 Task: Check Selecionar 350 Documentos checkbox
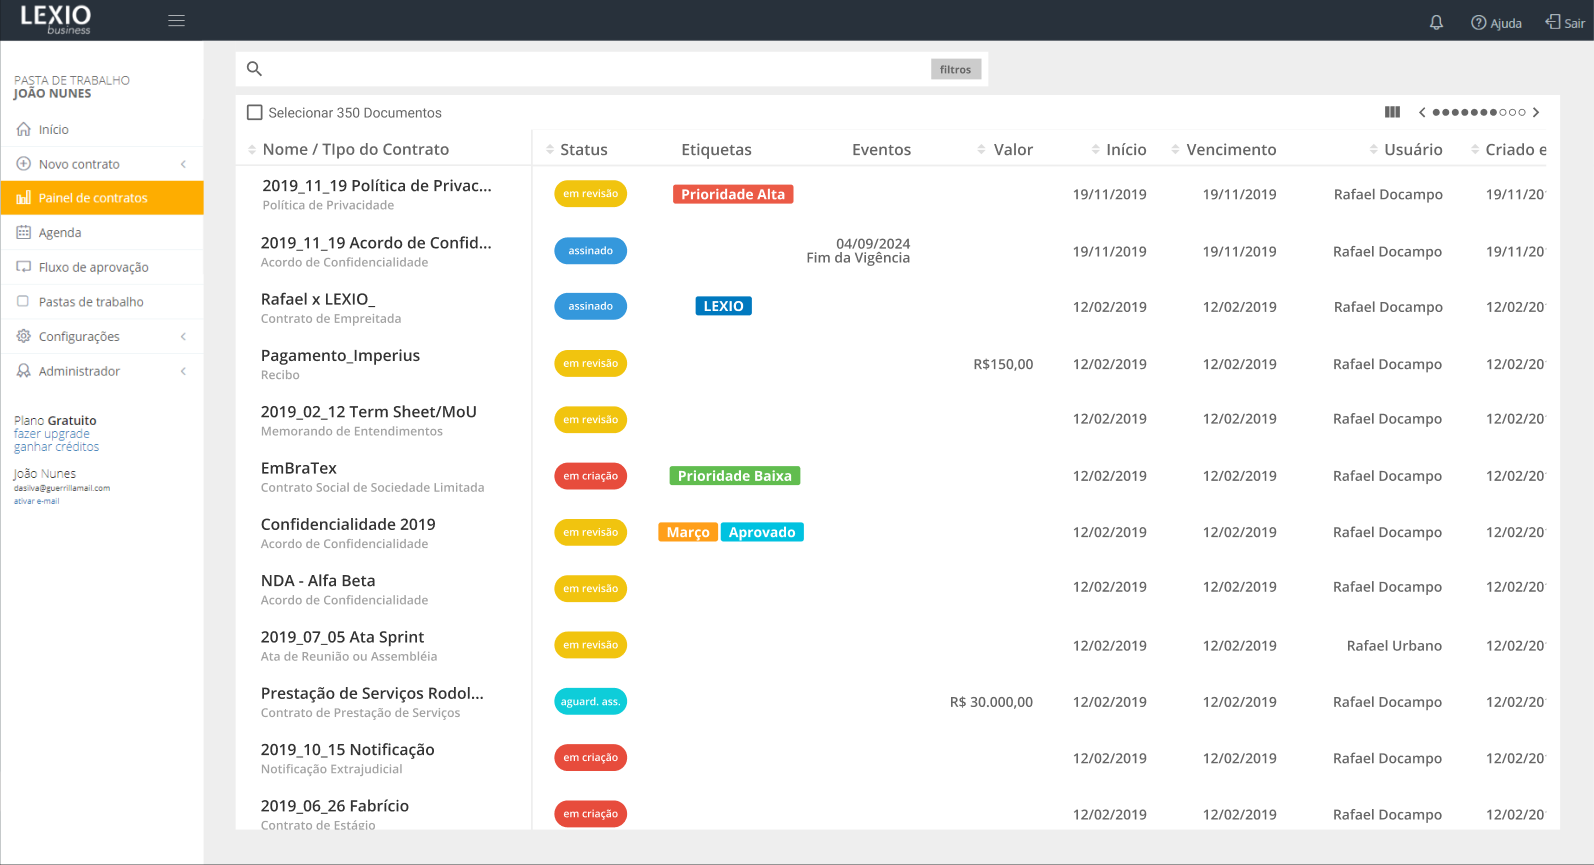coord(255,113)
